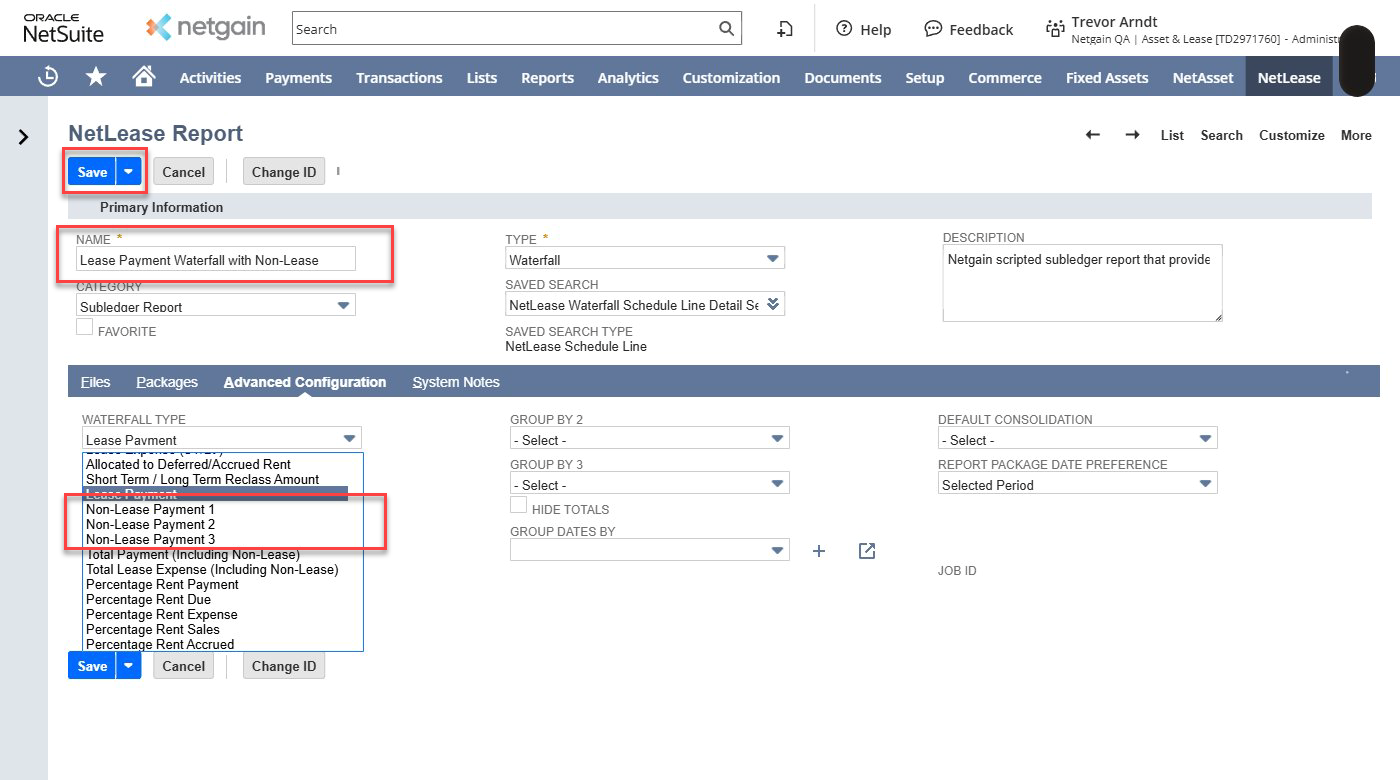Switch to the System Notes tab
This screenshot has width=1400, height=780.
click(455, 382)
